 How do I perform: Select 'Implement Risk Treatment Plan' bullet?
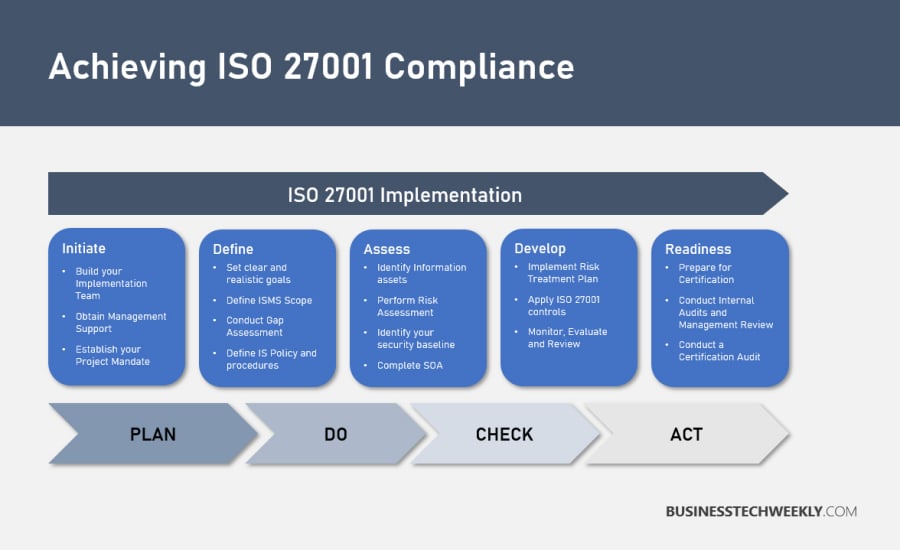coord(564,273)
